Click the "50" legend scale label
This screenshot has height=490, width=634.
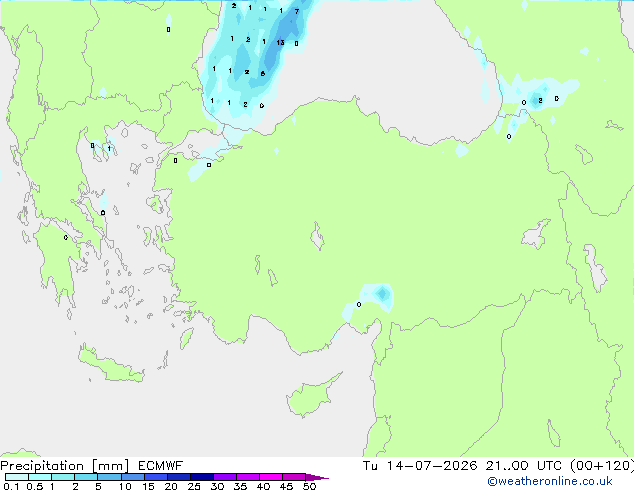pyautogui.click(x=310, y=486)
